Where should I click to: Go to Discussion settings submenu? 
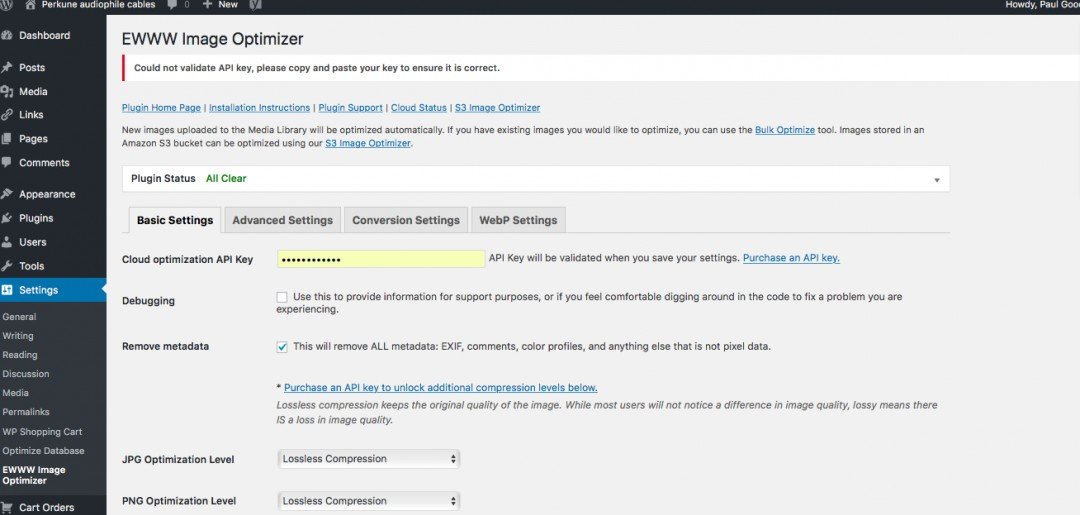pos(26,374)
